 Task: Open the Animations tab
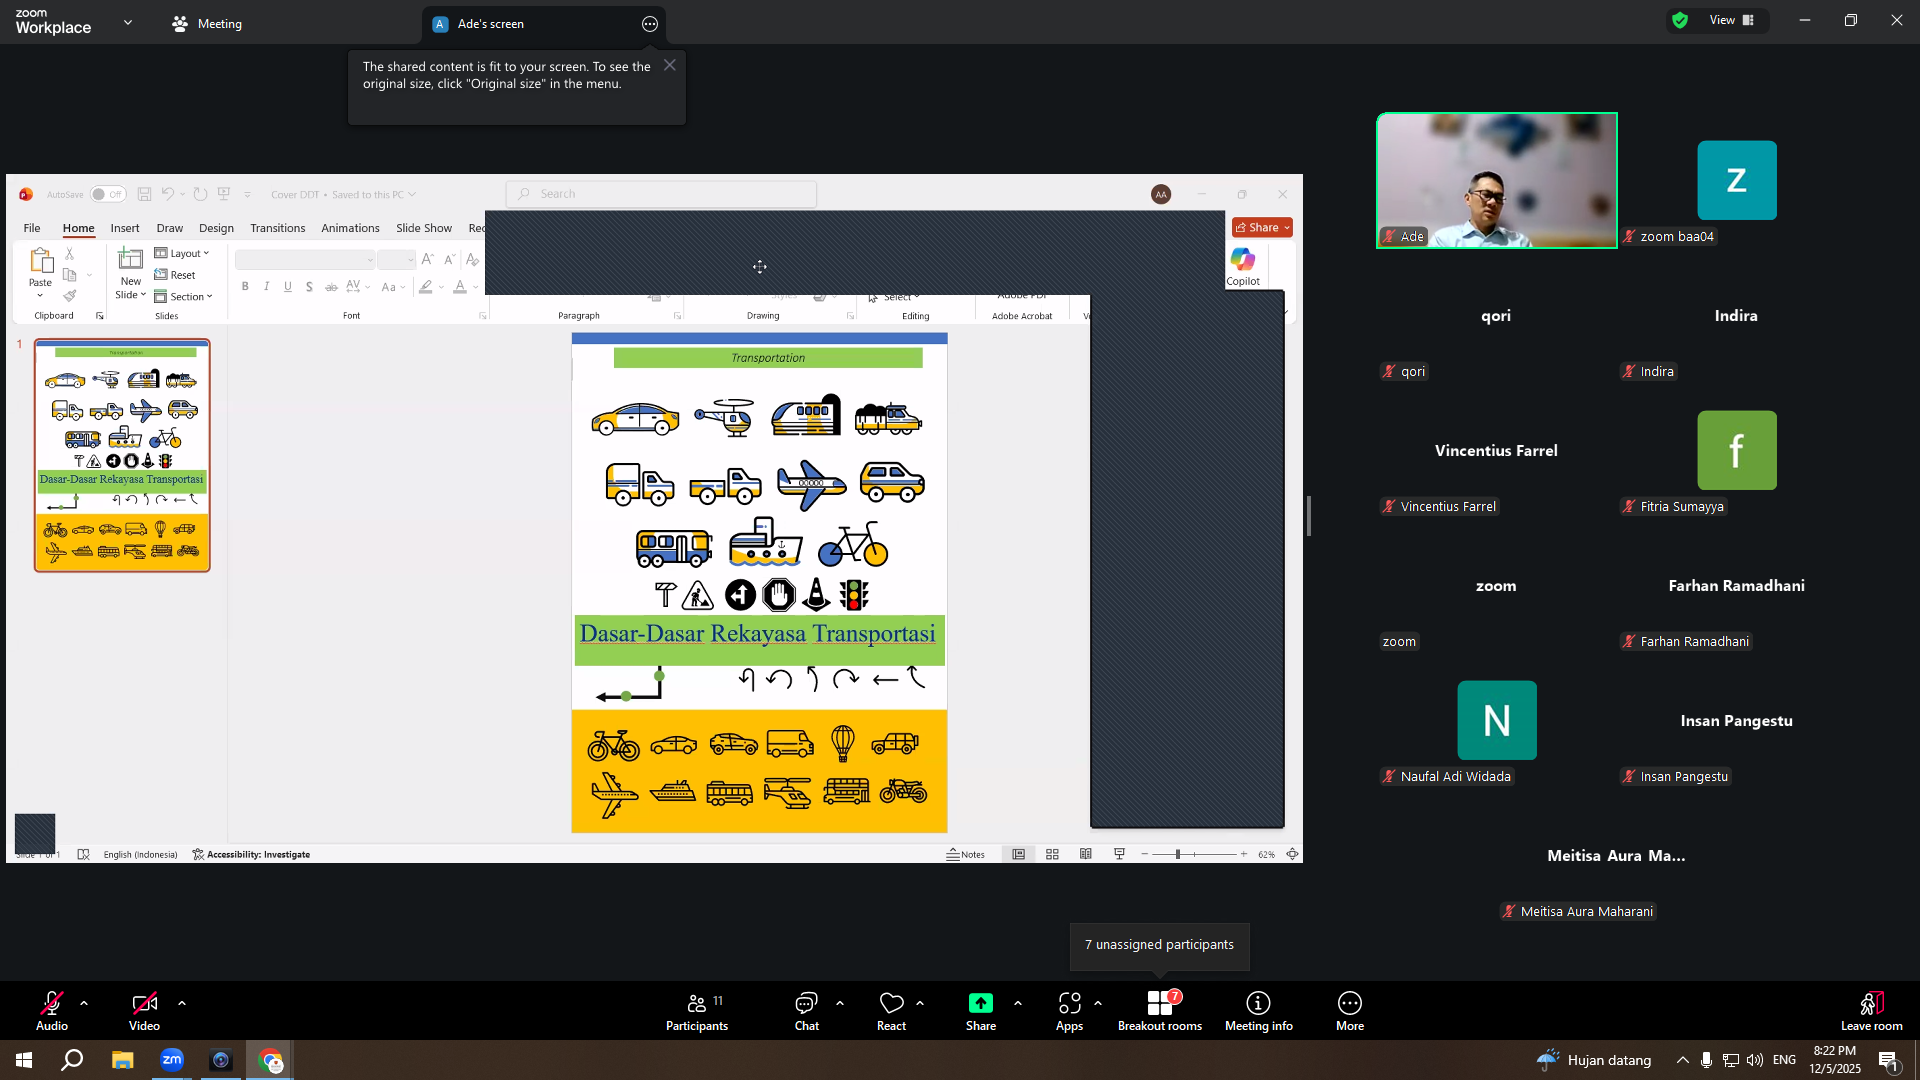[350, 228]
